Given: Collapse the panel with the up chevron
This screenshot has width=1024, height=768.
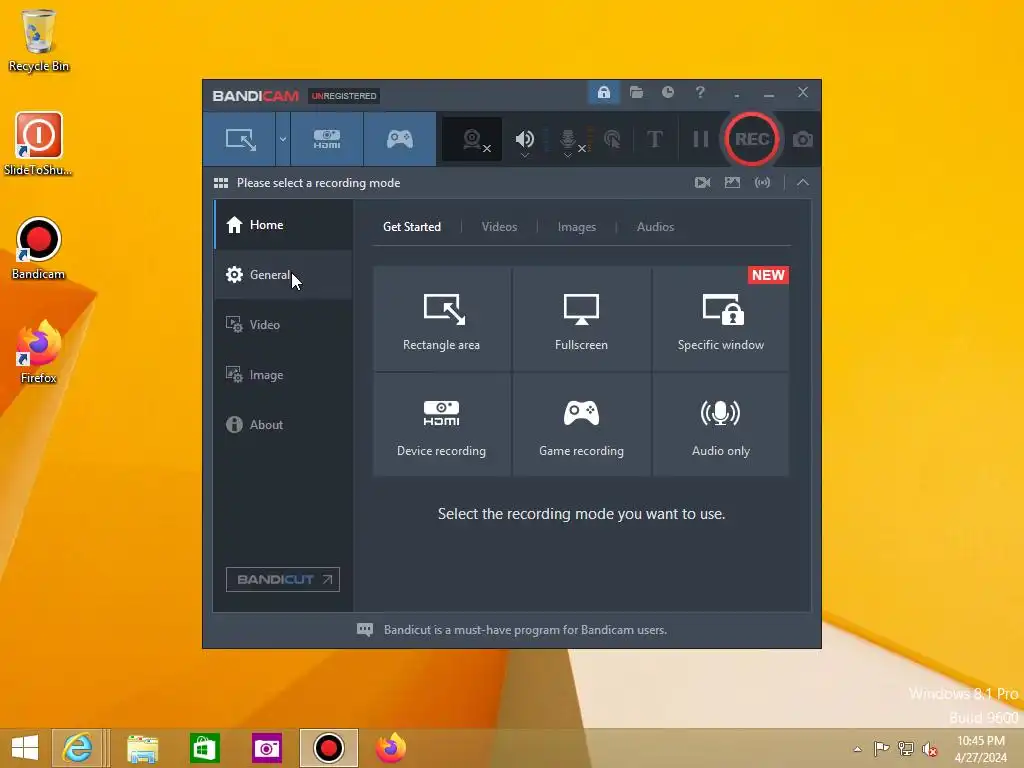Looking at the screenshot, I should click(x=803, y=183).
